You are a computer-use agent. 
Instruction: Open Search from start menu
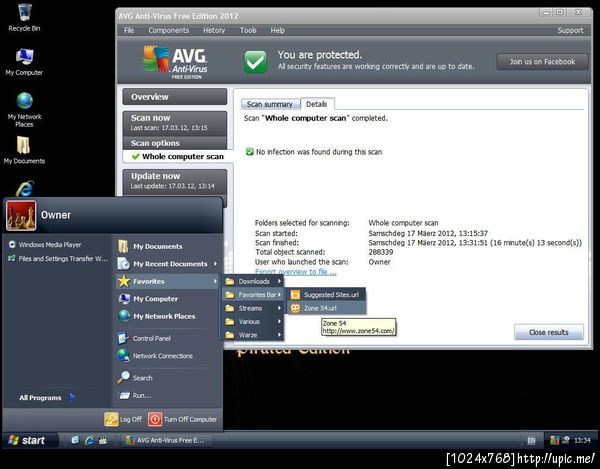pyautogui.click(x=135, y=378)
